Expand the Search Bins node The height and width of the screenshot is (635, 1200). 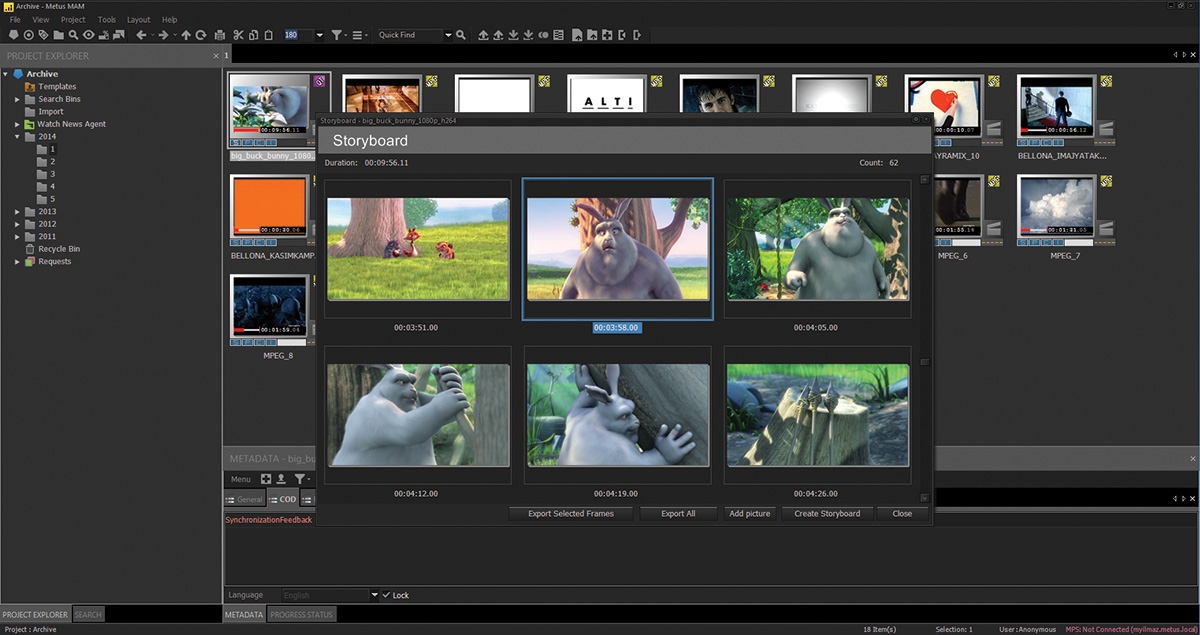[18, 99]
